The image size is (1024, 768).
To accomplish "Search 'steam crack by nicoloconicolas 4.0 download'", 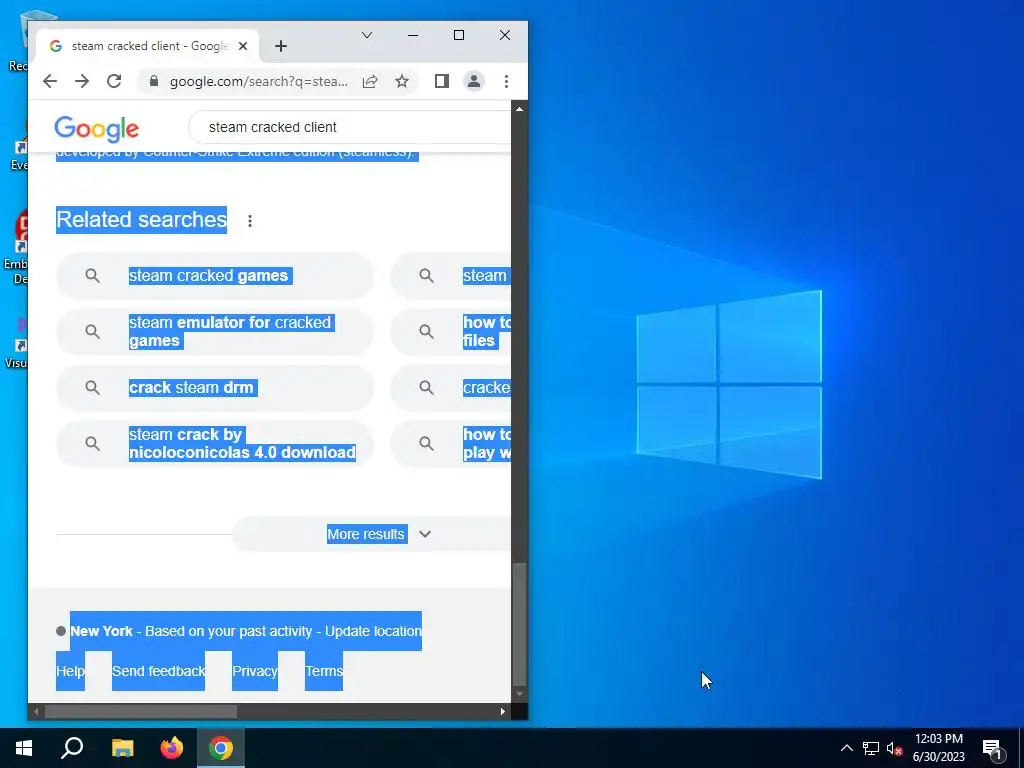I will pos(215,443).
